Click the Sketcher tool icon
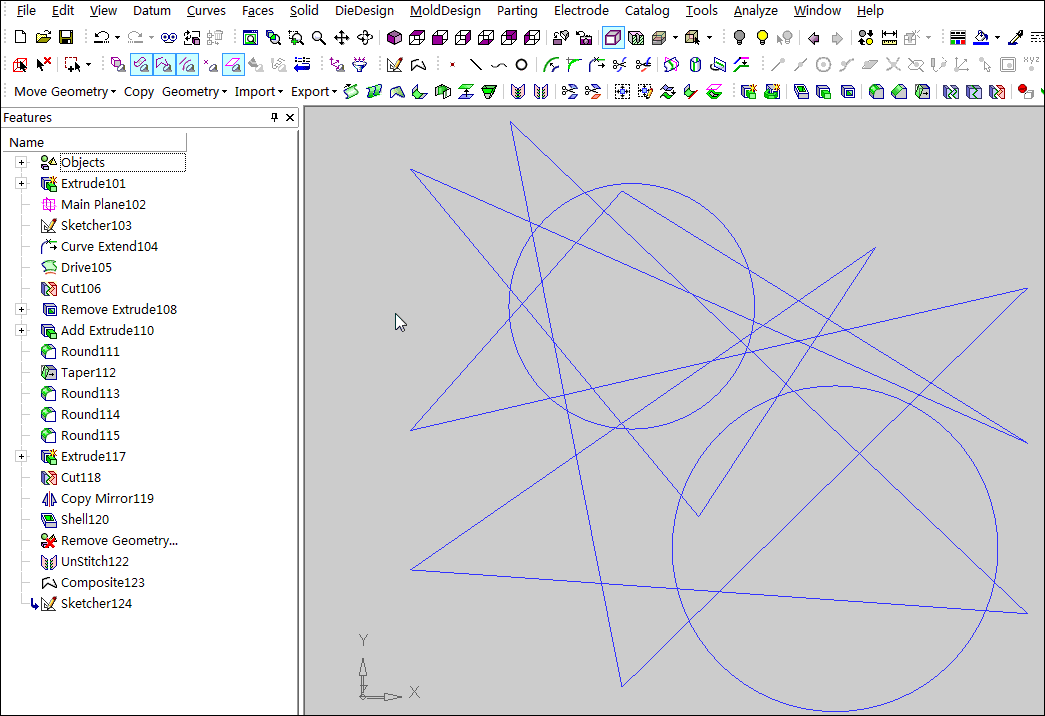Screen dimensions: 1045x716 (394, 65)
